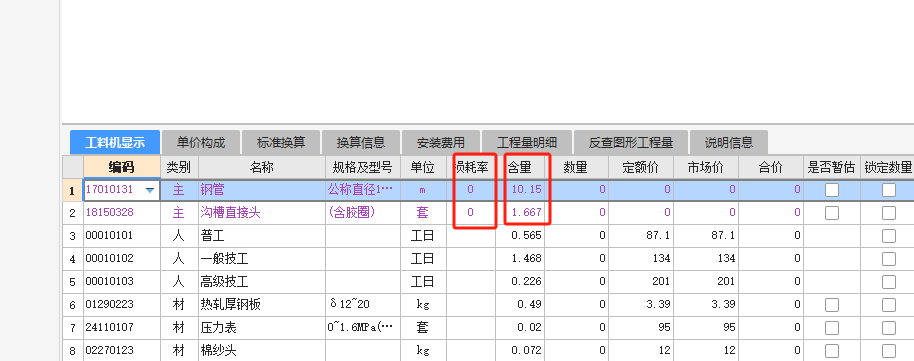Click 定额价 value 87.1

(x=641, y=236)
